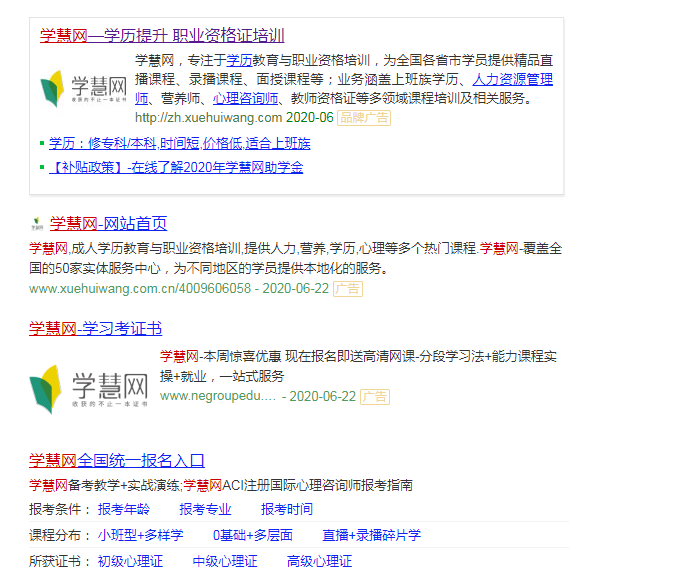
Task: Open the 中级心理证 link
Action: [225, 561]
